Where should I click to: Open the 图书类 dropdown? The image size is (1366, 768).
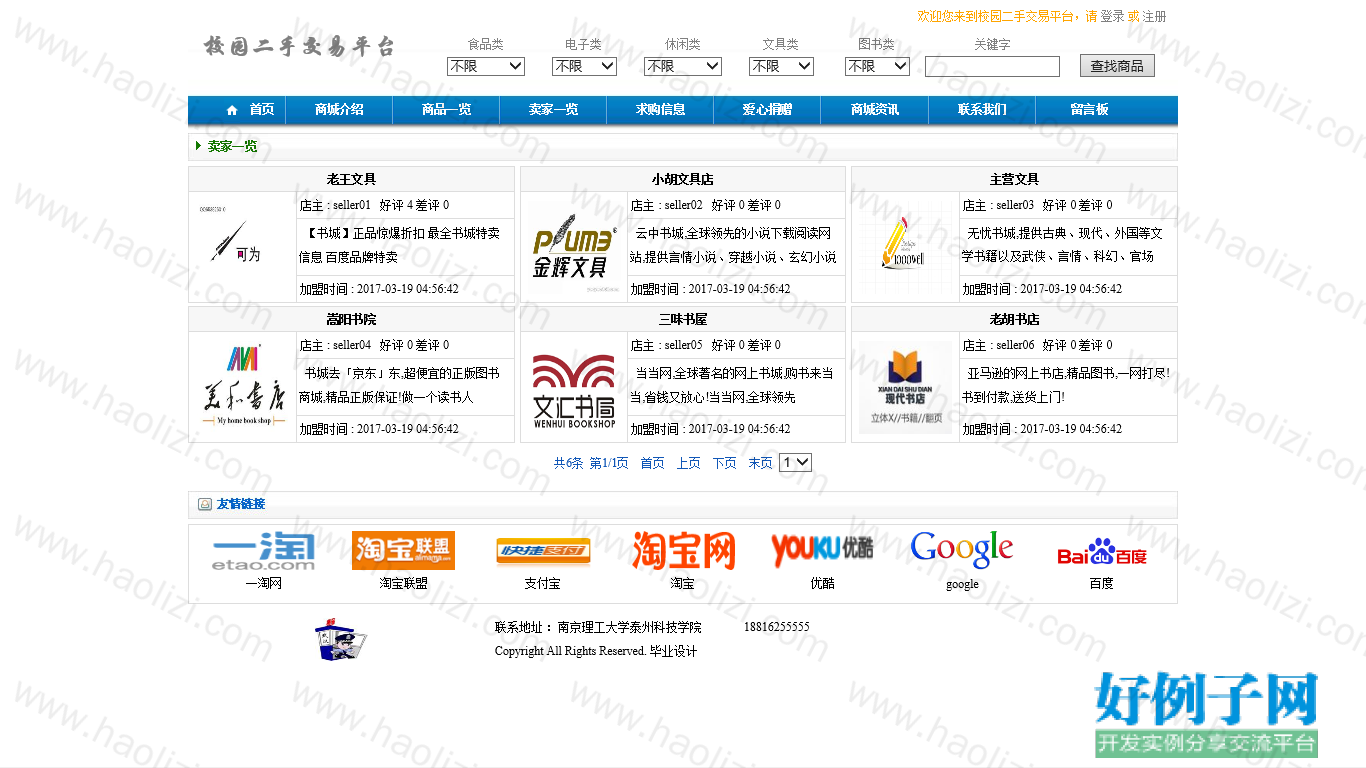click(877, 66)
